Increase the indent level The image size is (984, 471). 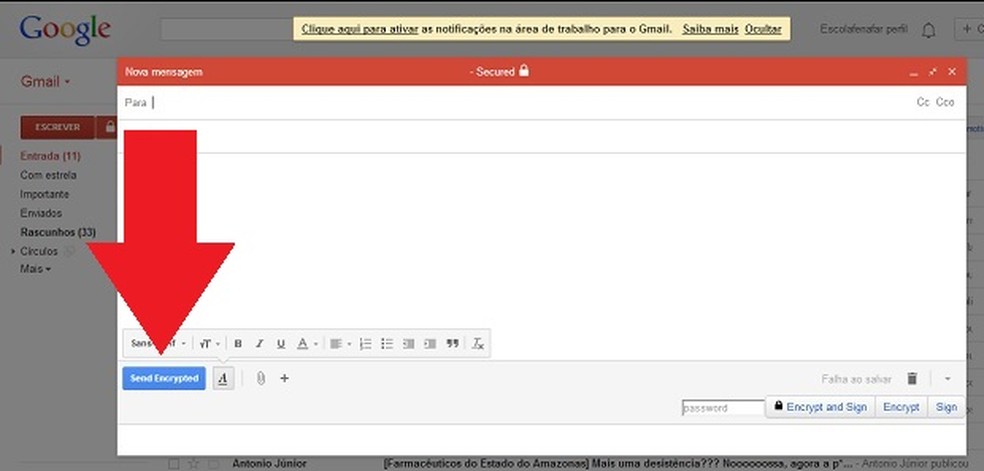pos(430,344)
